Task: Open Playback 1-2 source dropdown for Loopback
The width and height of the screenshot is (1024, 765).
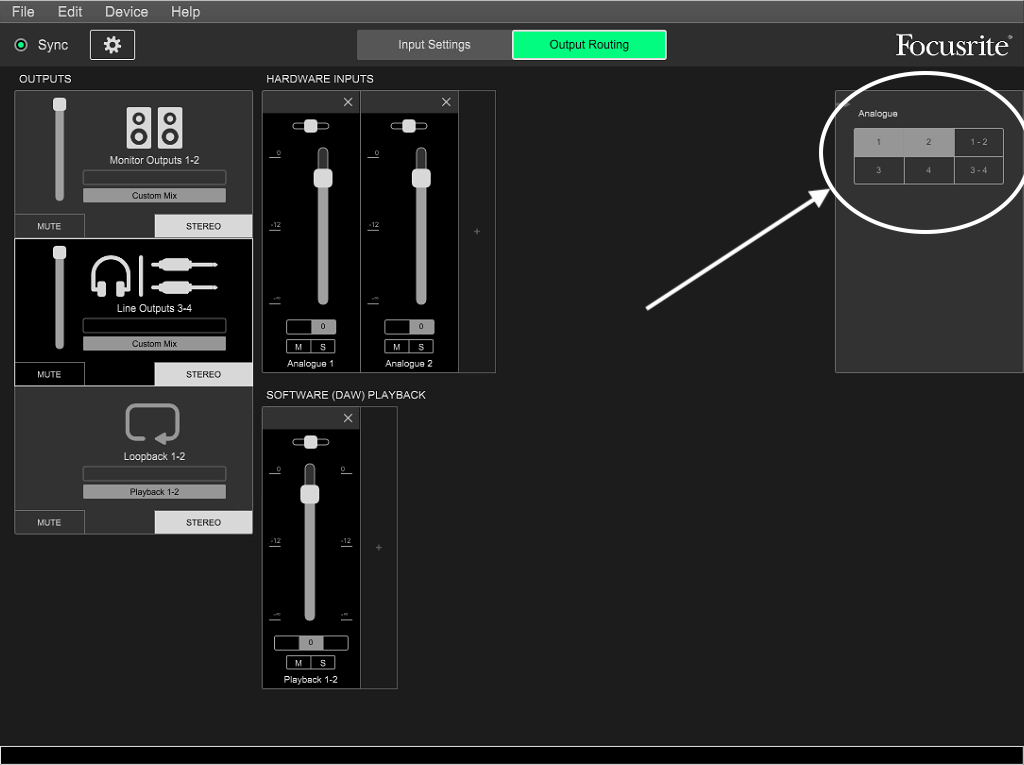Action: click(154, 492)
